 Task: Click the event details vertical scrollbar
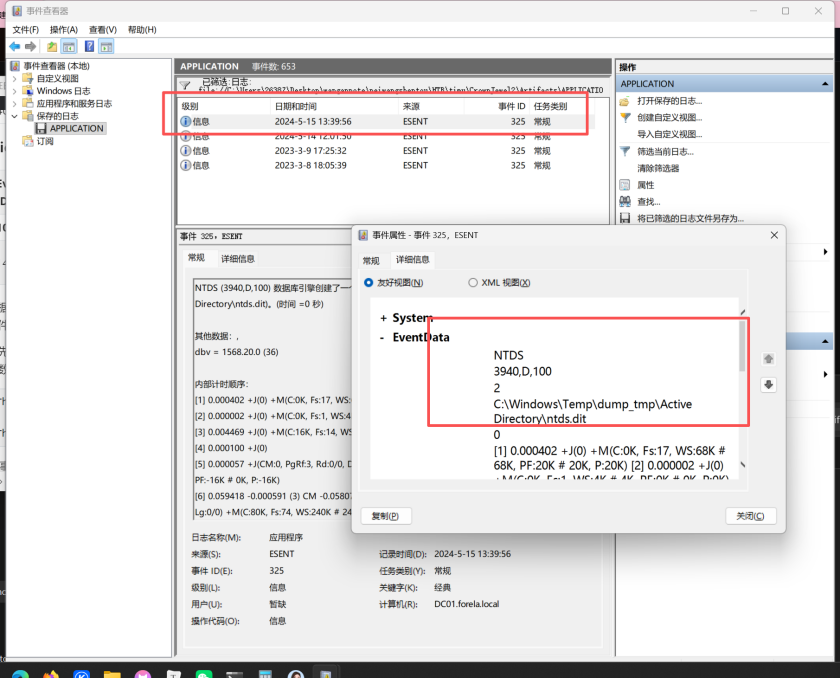(x=741, y=400)
